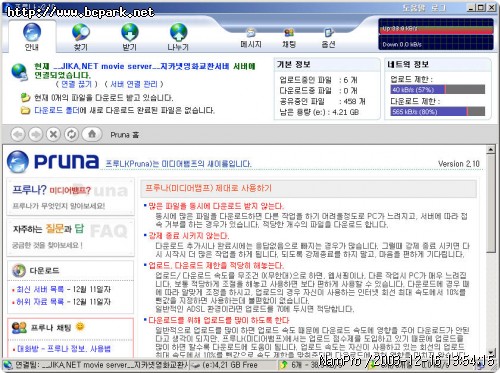The image size is (500, 373).
Task: Go to the 나누기 (Share) tab
Action: (x=178, y=37)
